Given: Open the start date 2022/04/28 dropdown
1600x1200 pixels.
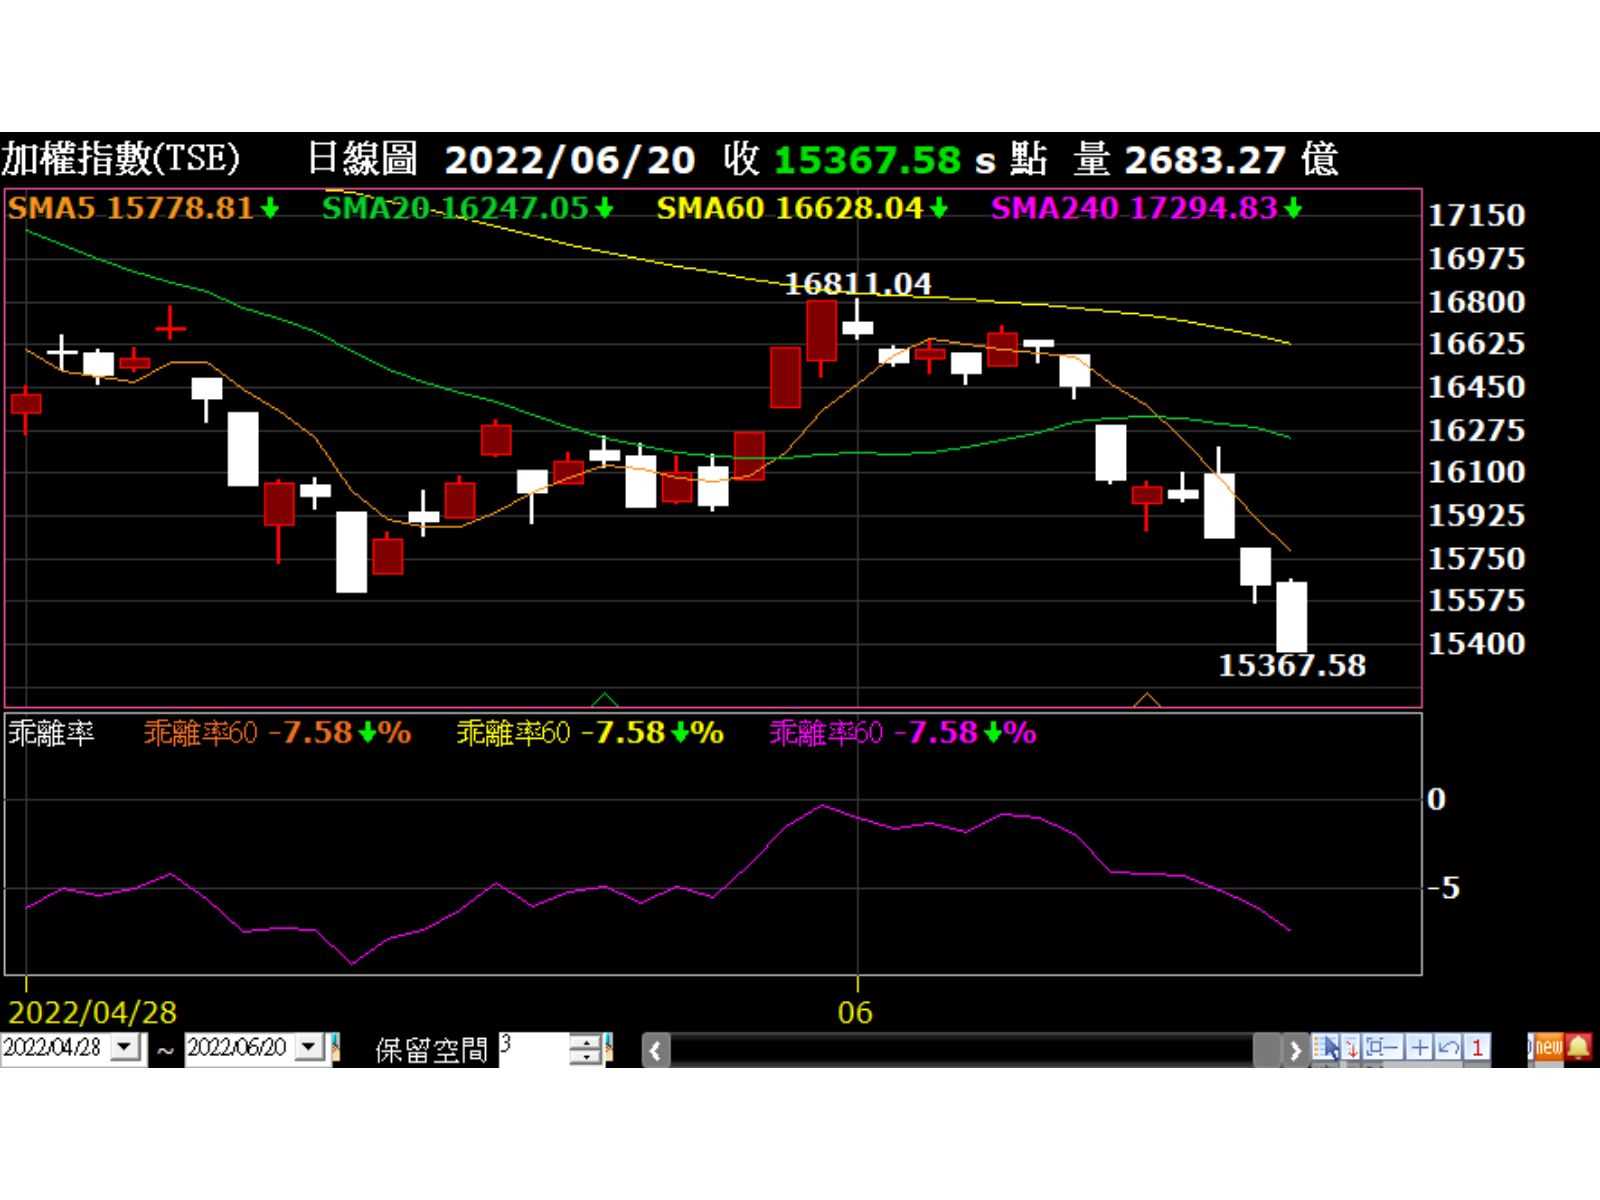Looking at the screenshot, I should (126, 1047).
